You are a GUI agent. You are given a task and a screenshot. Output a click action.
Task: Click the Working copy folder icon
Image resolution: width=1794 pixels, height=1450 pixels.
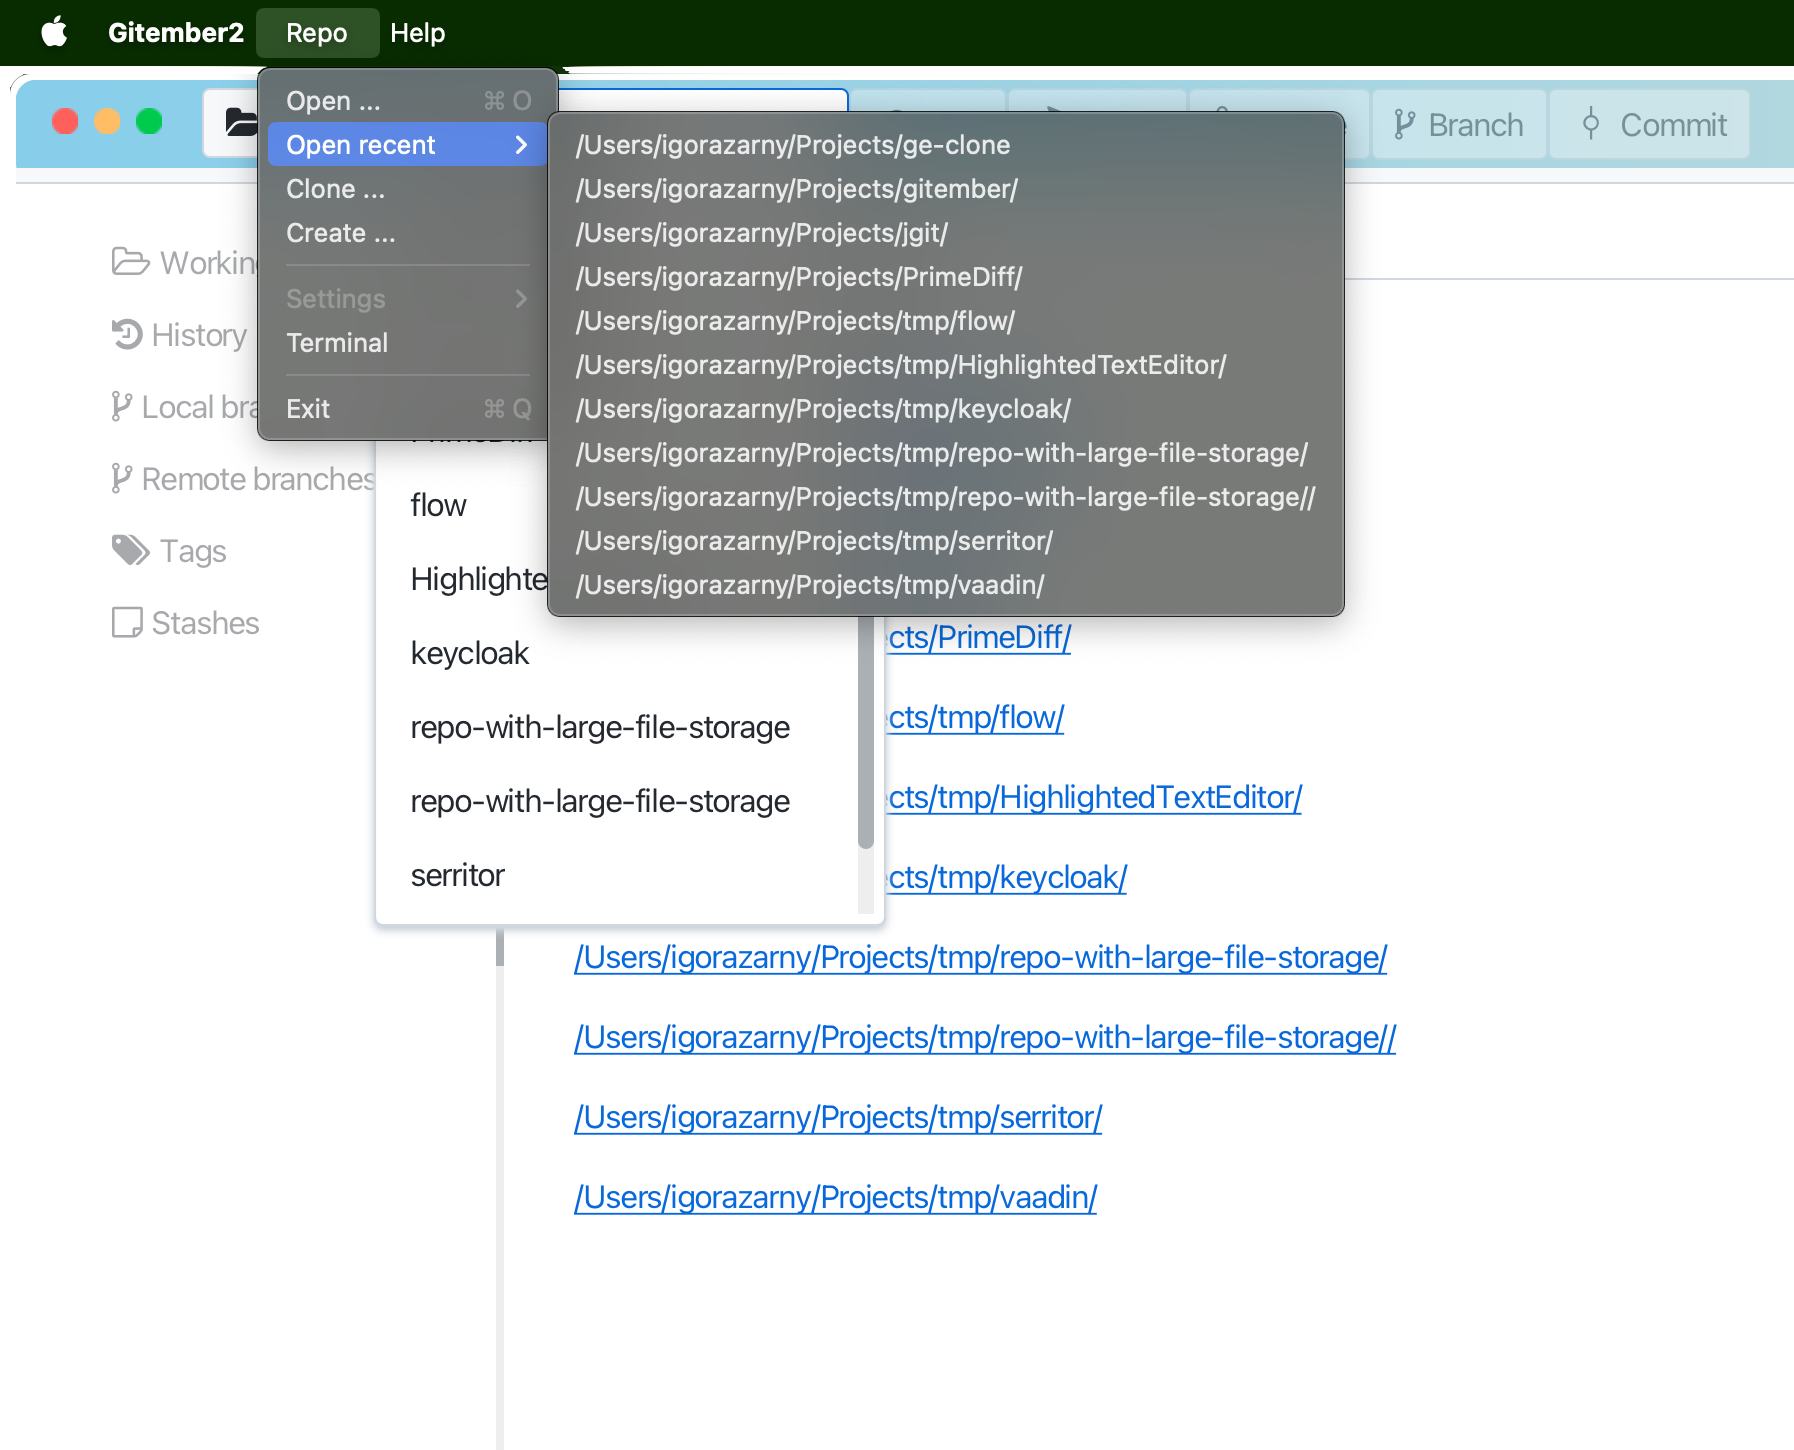tap(131, 262)
